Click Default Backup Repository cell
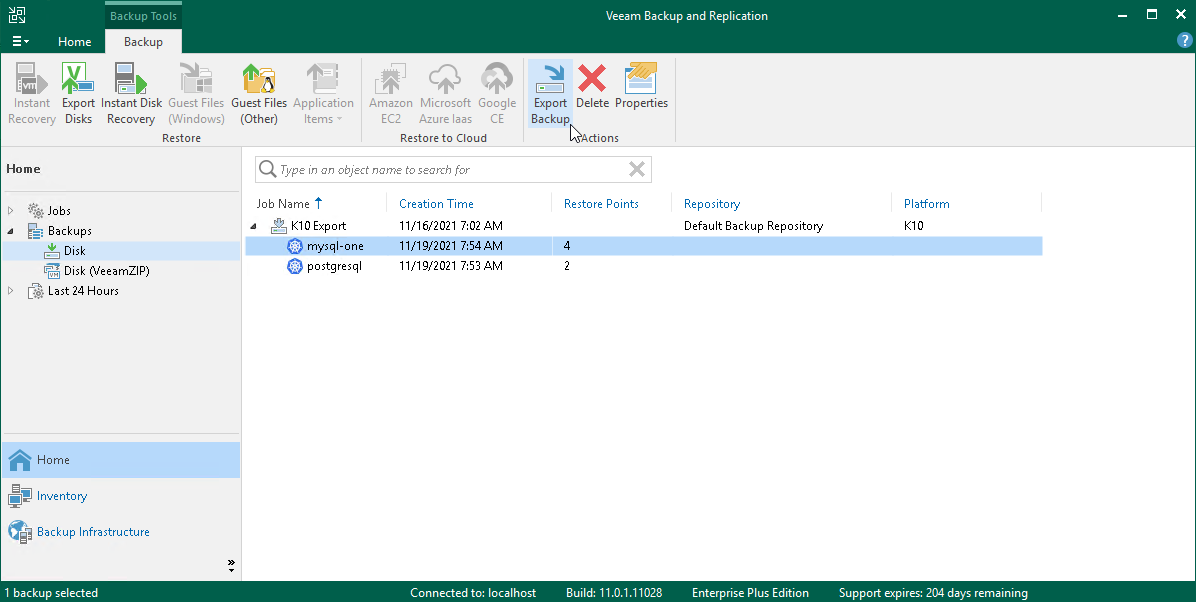The height and width of the screenshot is (602, 1196). pos(753,226)
